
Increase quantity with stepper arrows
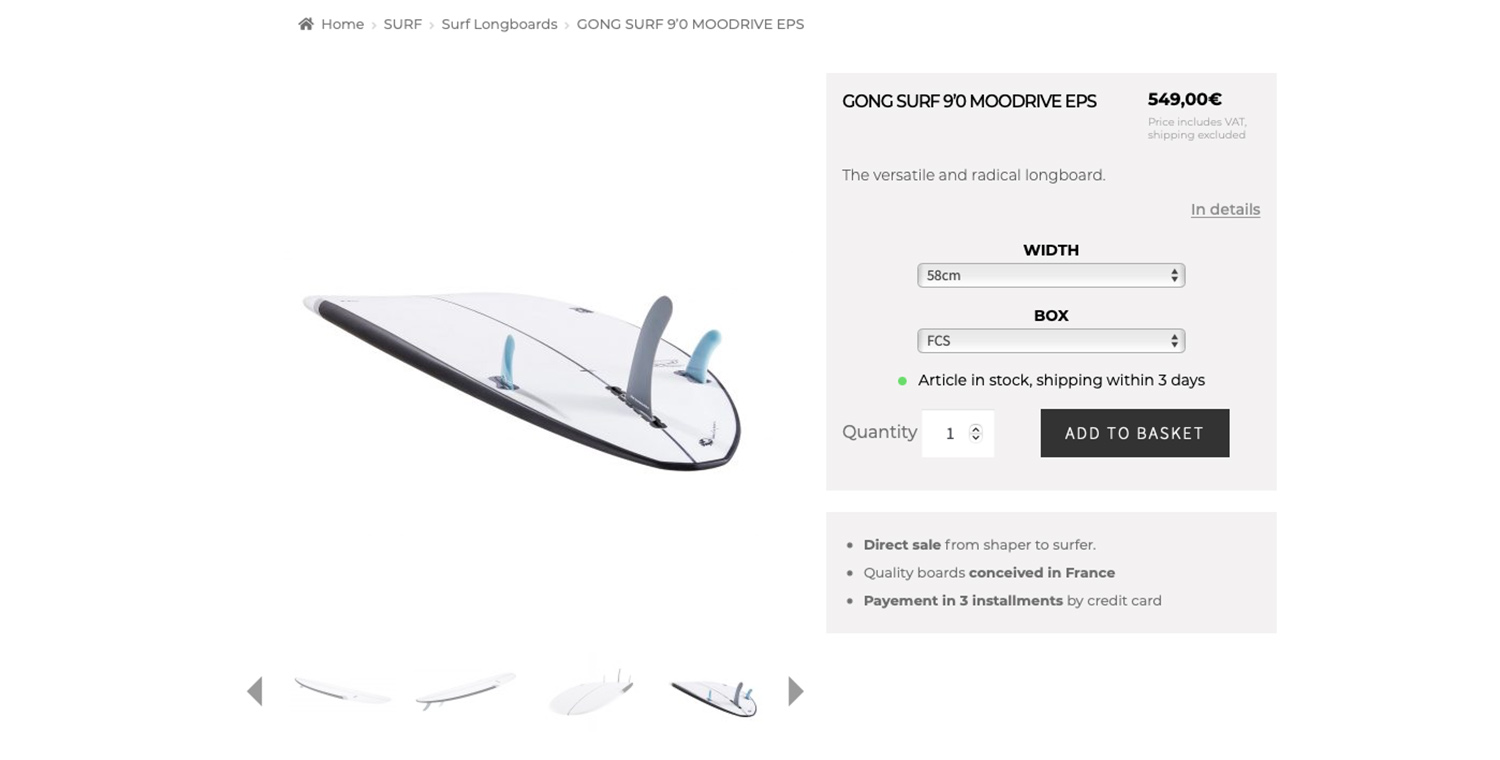point(976,428)
